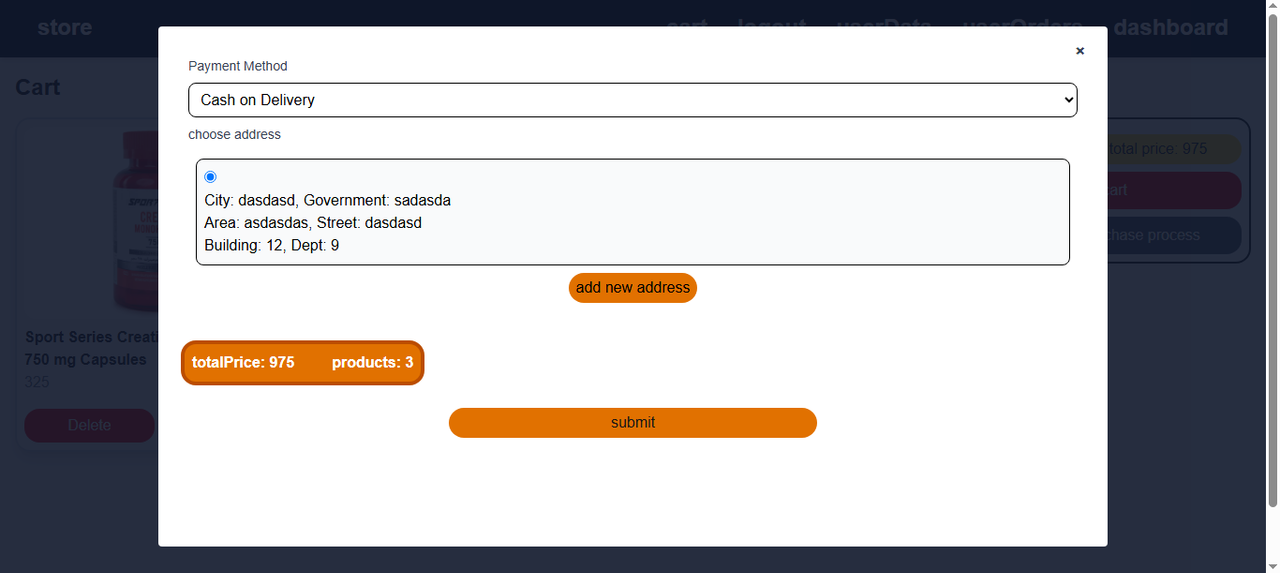This screenshot has height=573, width=1280.
Task: Close the payment modal with the X
Action: pos(1080,51)
